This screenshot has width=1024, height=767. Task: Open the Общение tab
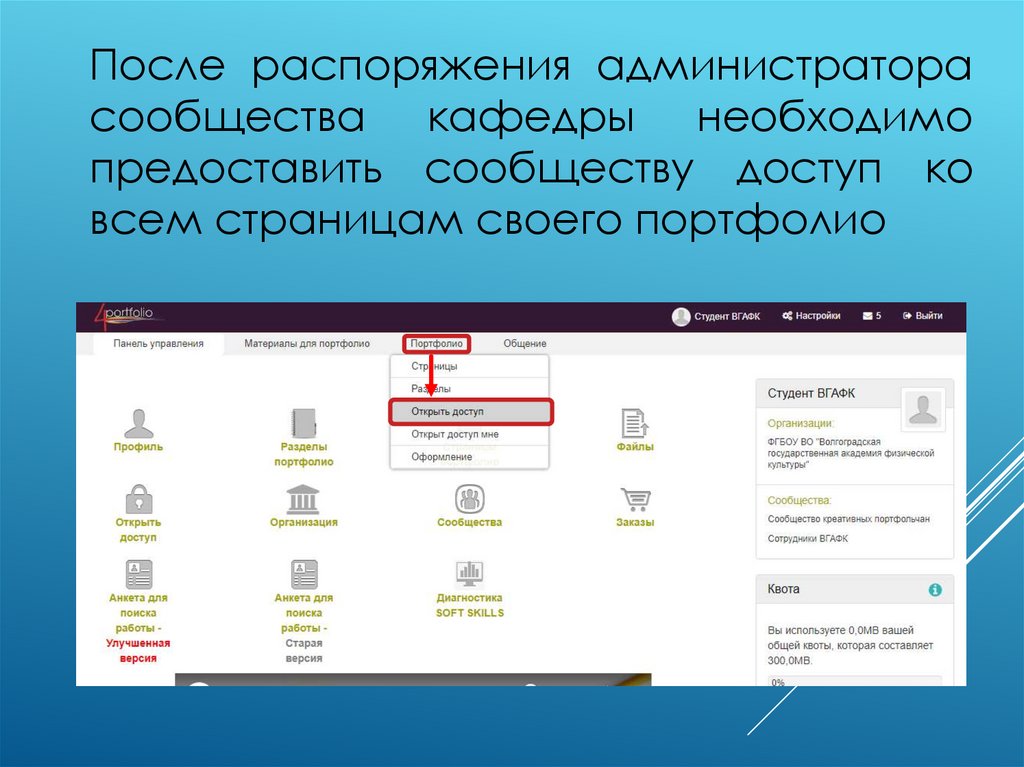click(x=524, y=344)
